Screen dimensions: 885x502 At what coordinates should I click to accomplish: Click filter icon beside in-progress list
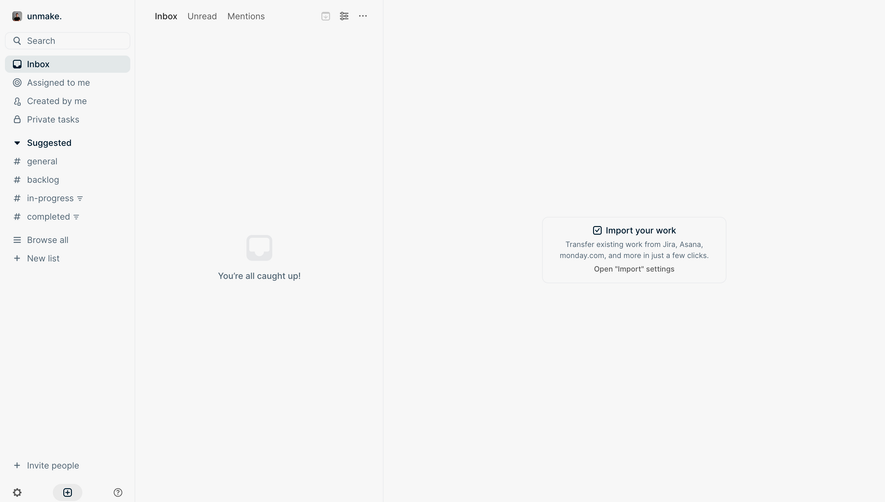click(x=80, y=198)
